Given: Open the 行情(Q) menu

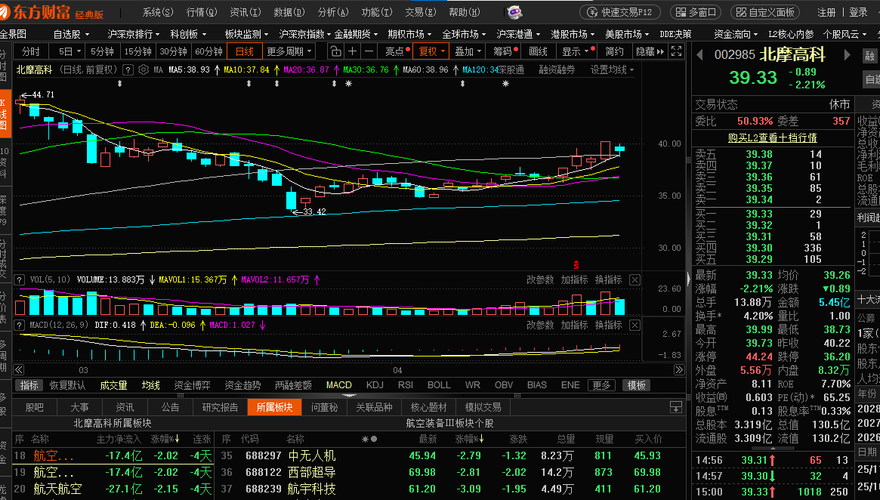Looking at the screenshot, I should pos(201,12).
